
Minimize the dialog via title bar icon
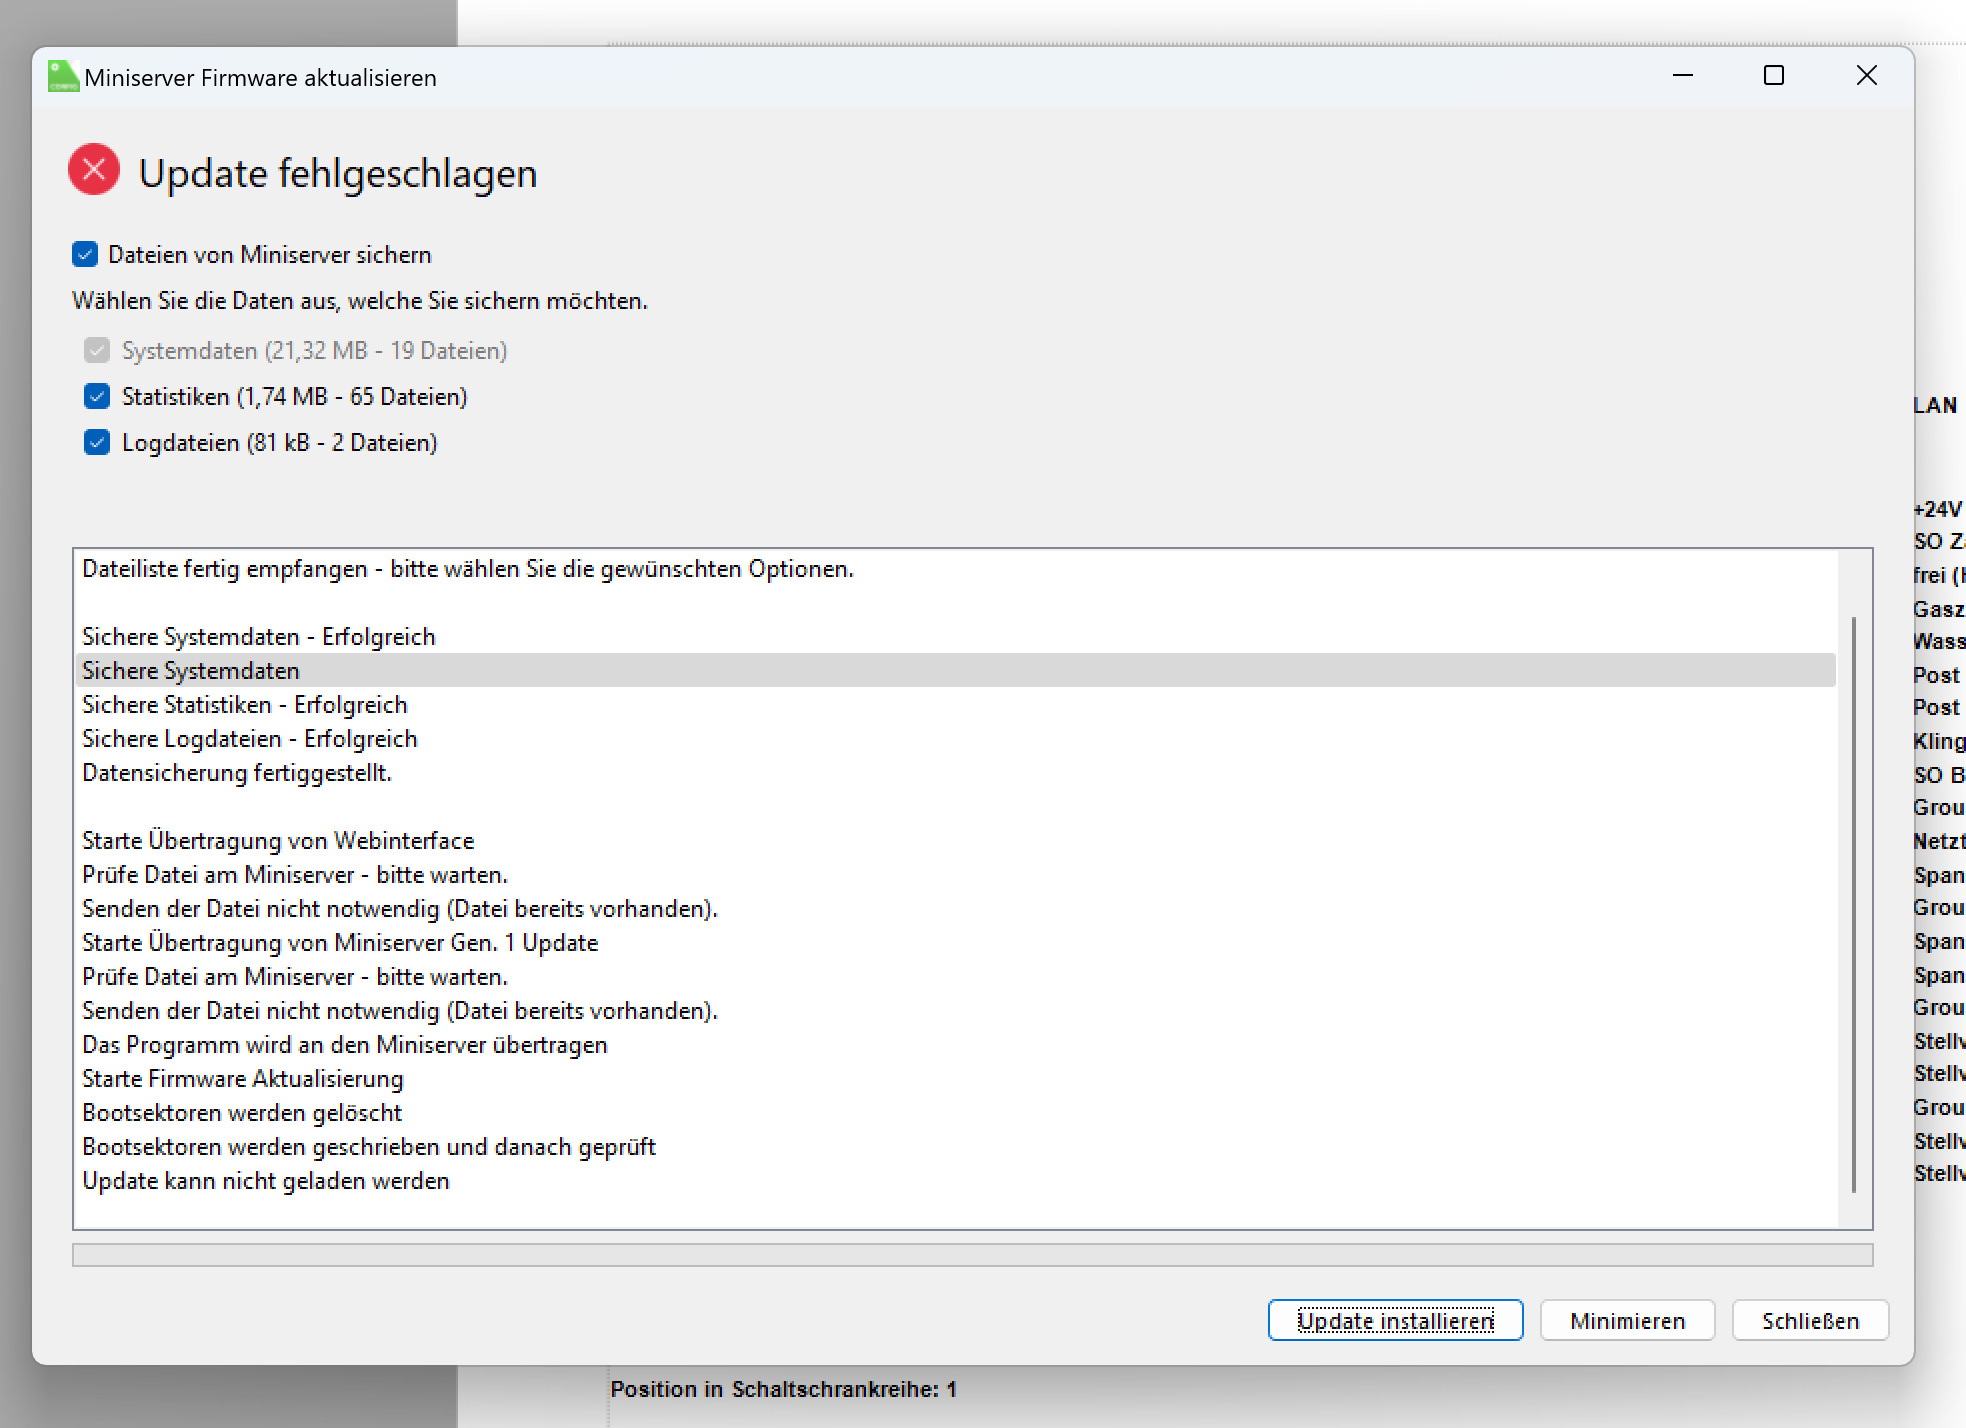tap(1683, 76)
